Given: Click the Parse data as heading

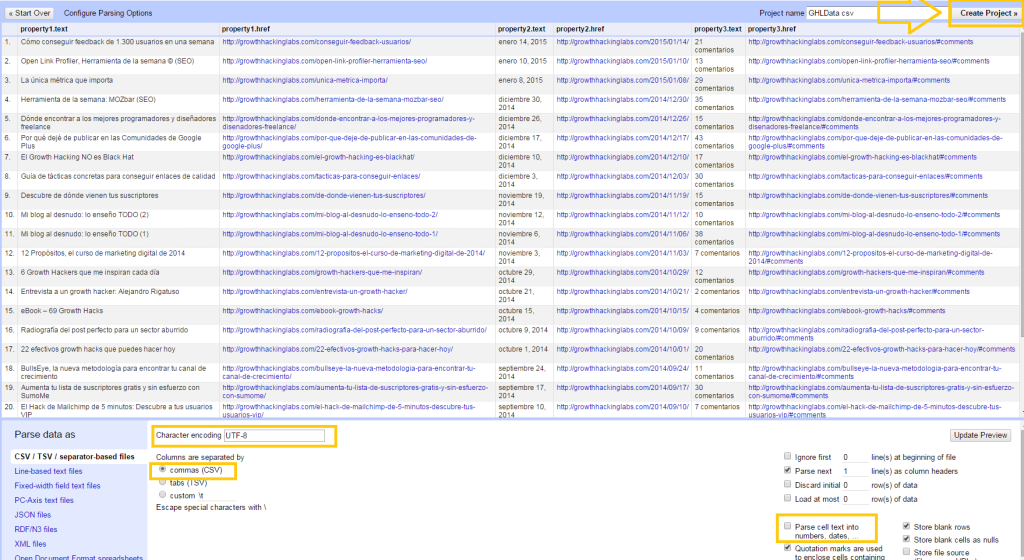Looking at the screenshot, I should pyautogui.click(x=45, y=435).
